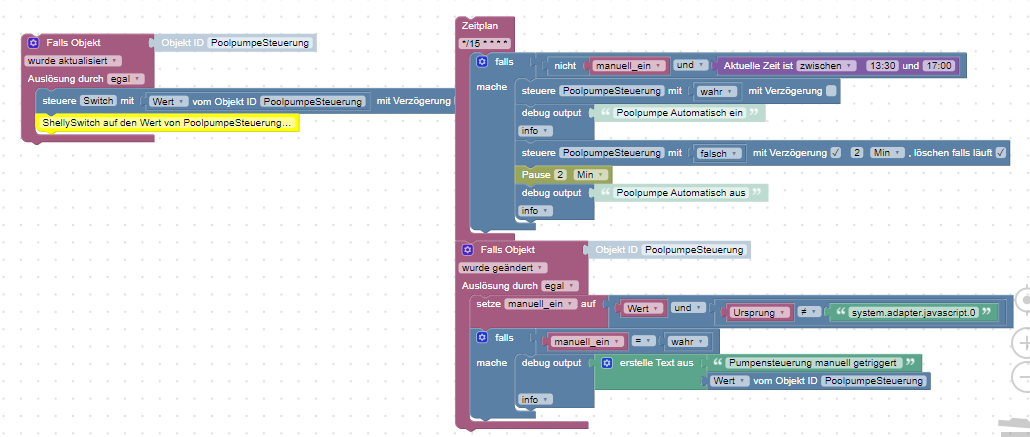Open the '≠' comparison operator dropdown
Screen dimensions: 1030x437
coord(809,313)
